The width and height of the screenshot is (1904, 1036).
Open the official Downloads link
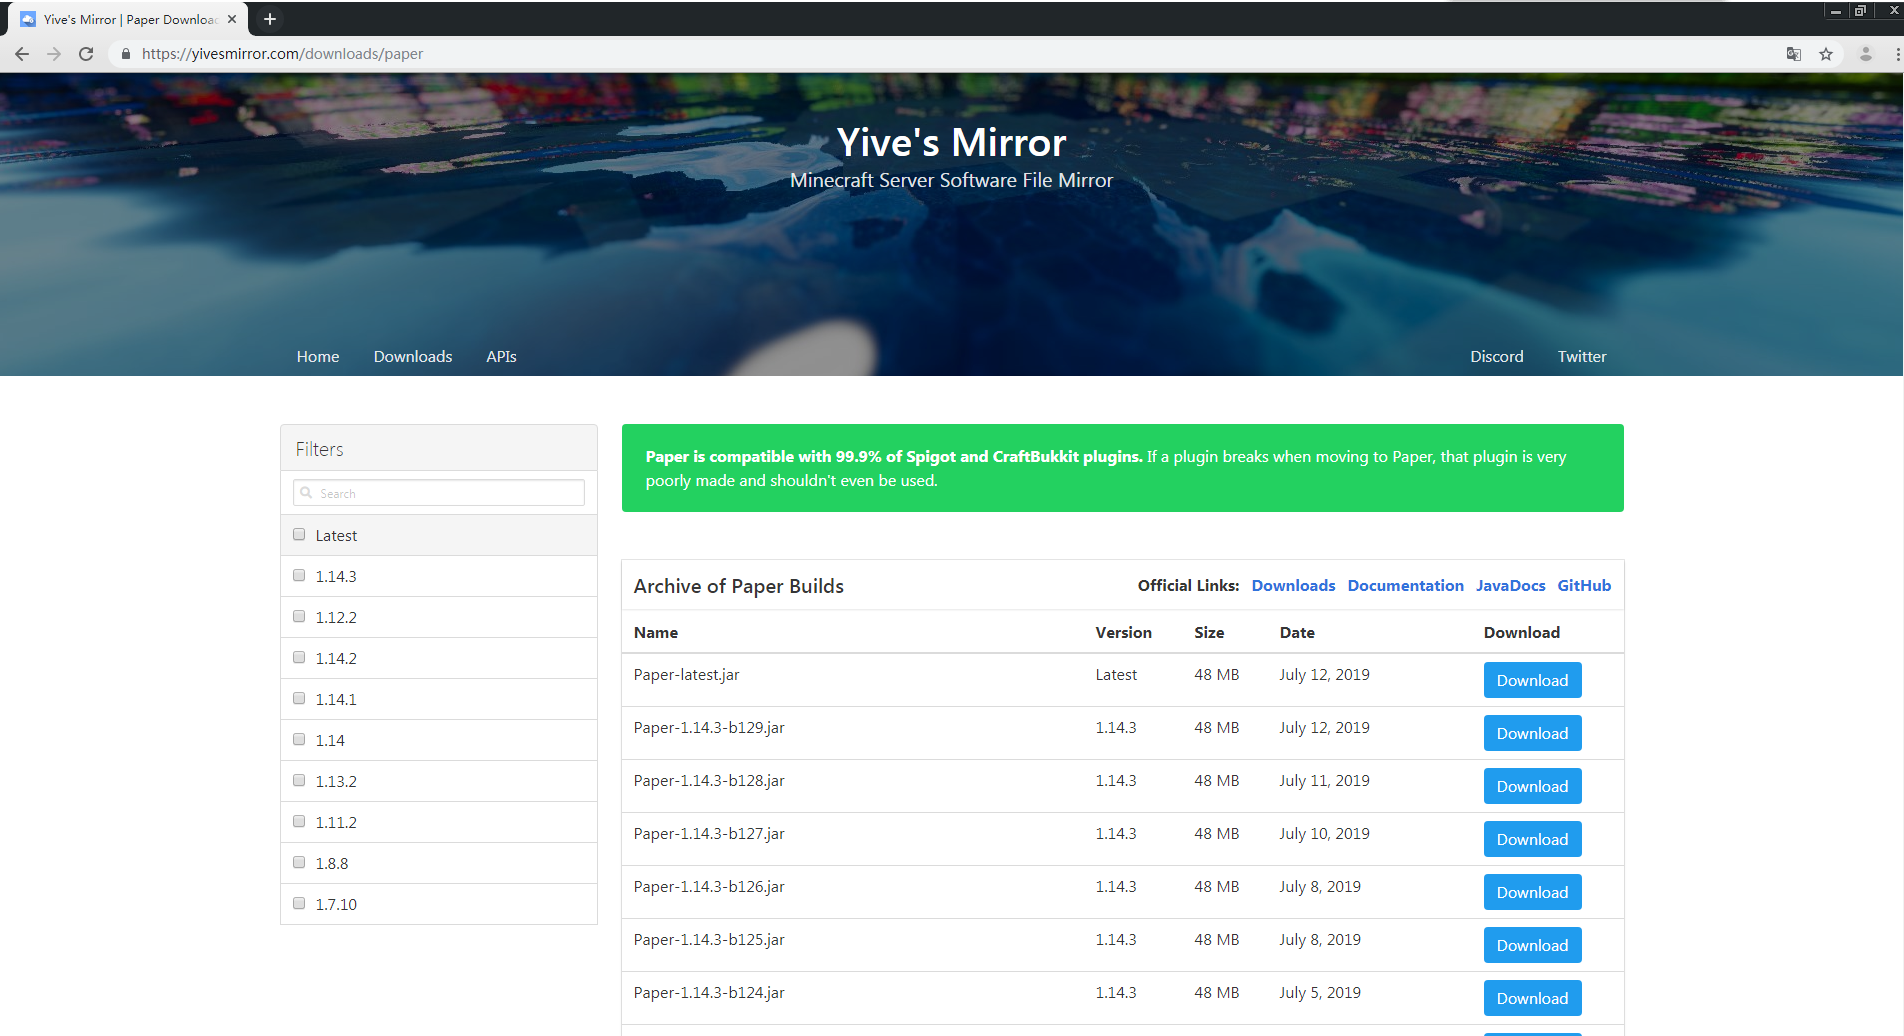[1293, 586]
